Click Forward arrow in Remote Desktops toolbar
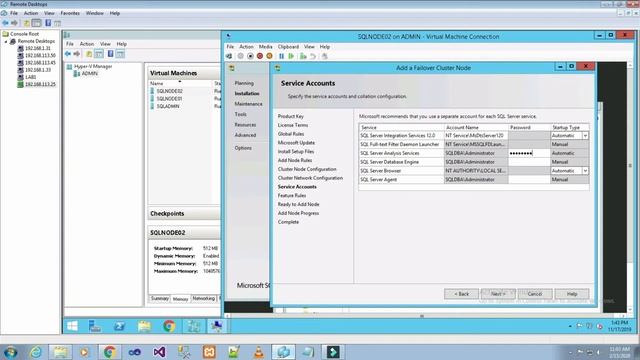This screenshot has height=360, width=640. (14, 23)
